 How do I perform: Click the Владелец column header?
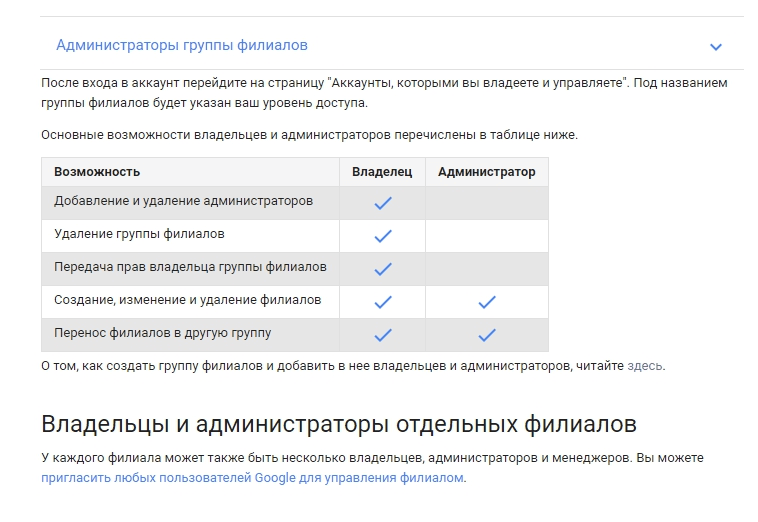tap(382, 172)
